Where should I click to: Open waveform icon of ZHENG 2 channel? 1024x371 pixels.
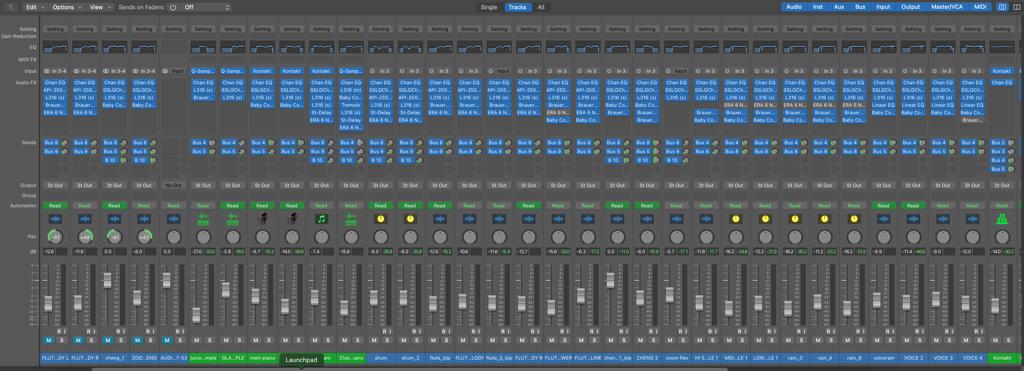point(647,219)
